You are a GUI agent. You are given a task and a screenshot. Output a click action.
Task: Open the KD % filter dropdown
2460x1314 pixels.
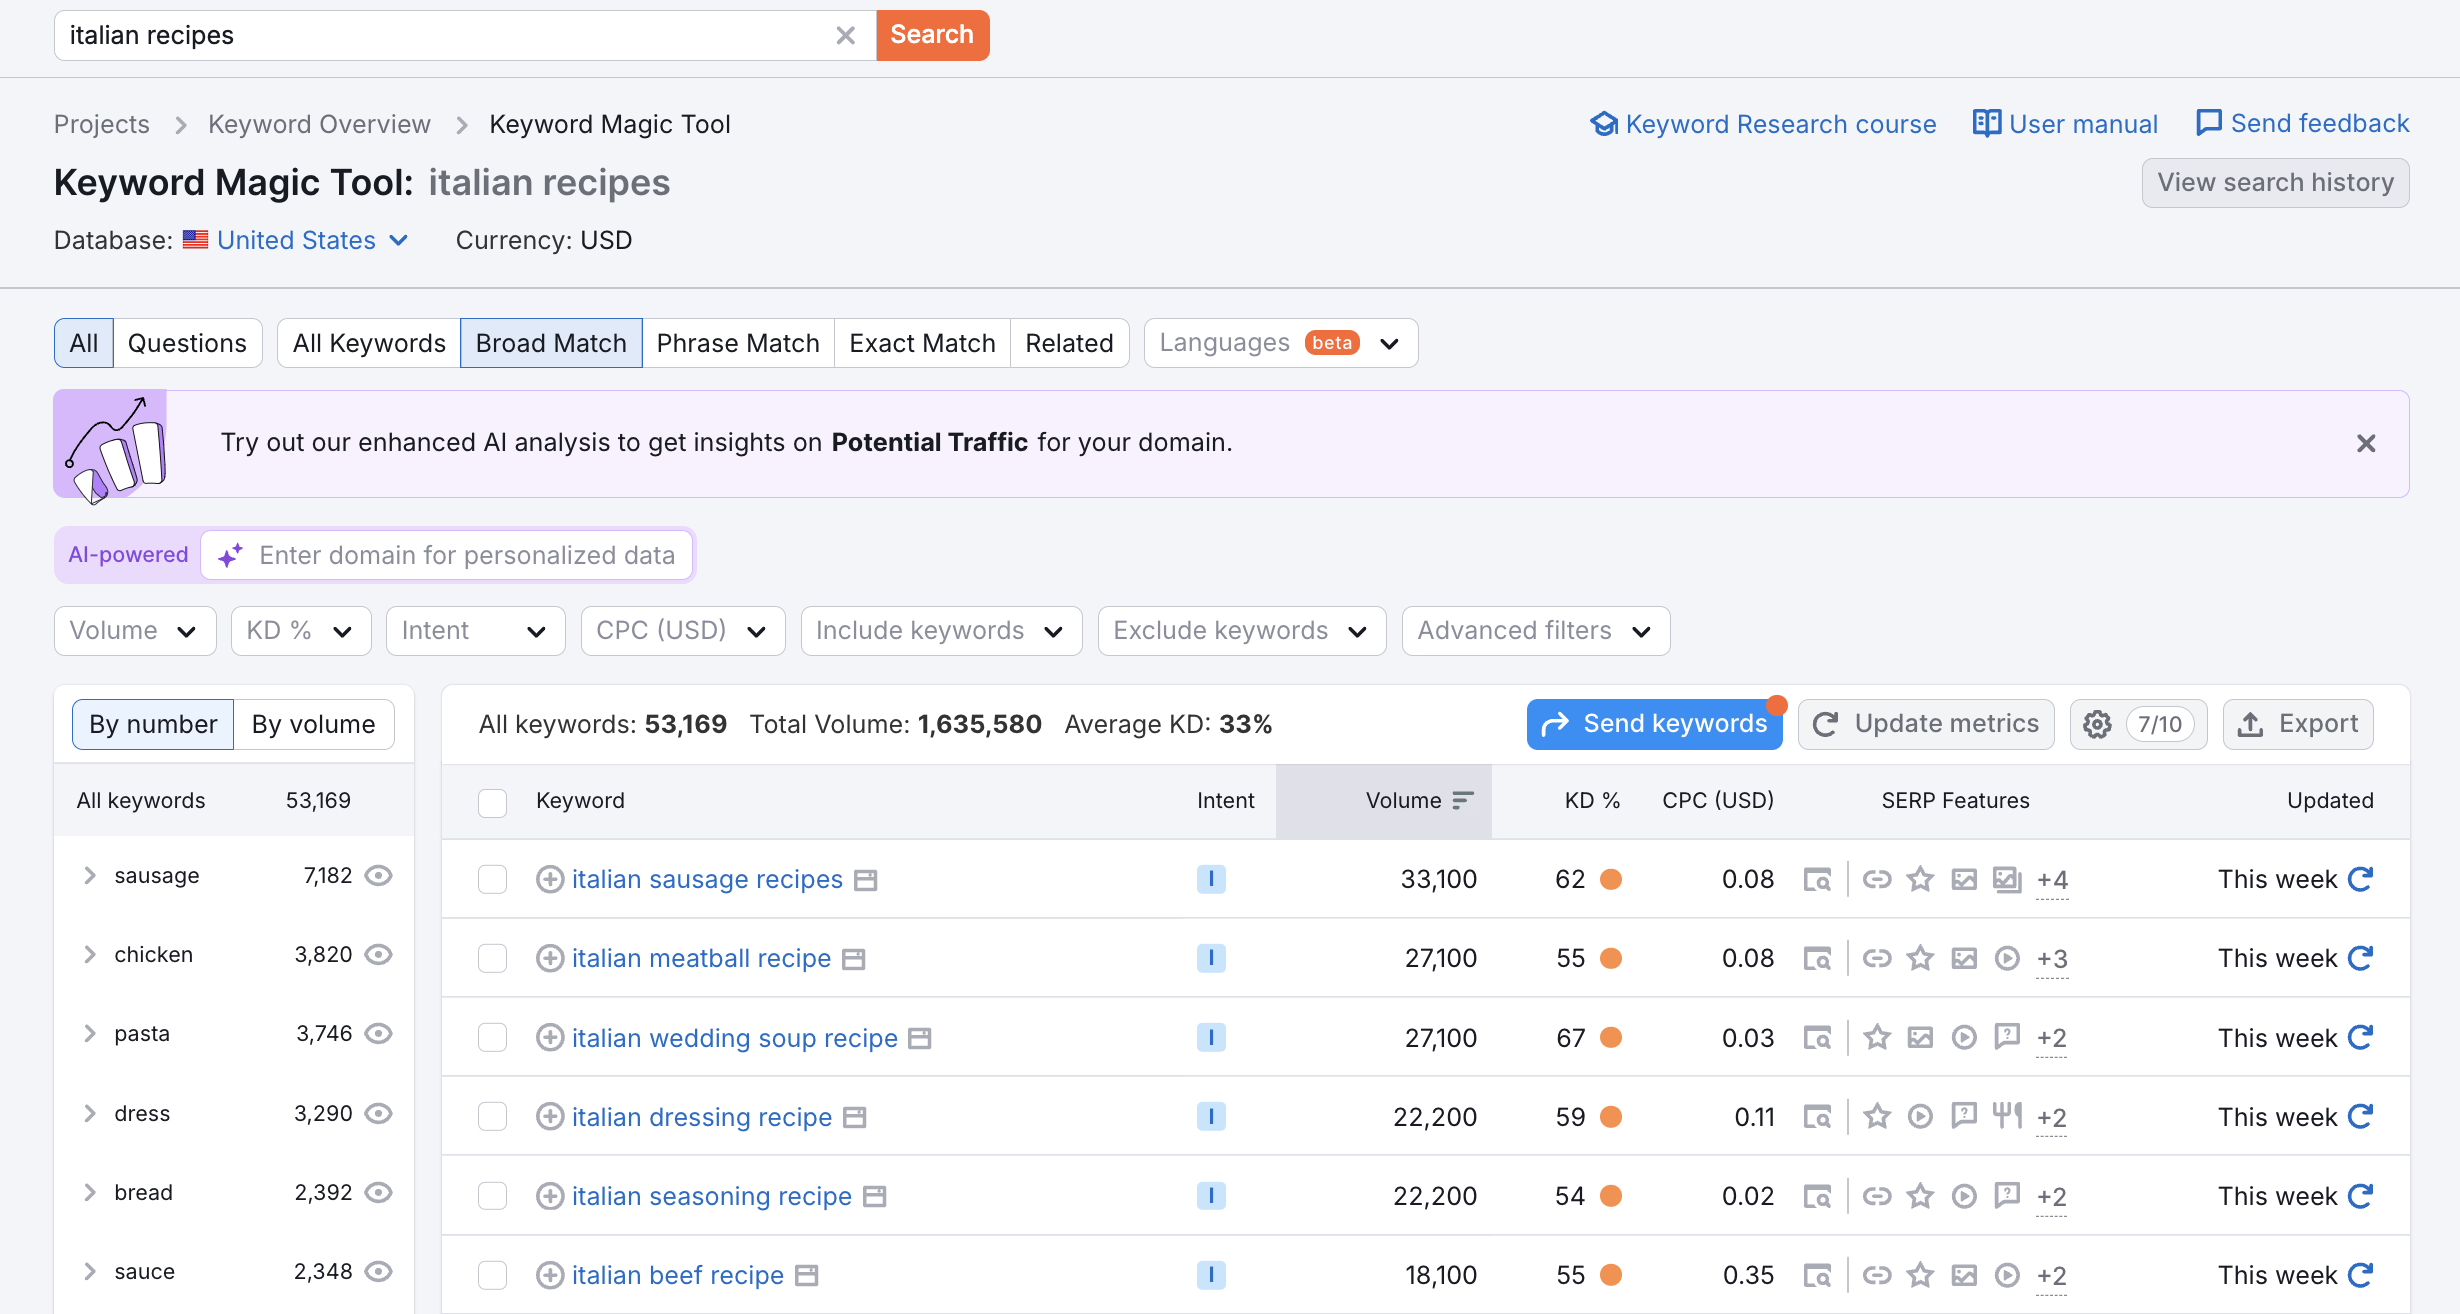[x=301, y=631]
